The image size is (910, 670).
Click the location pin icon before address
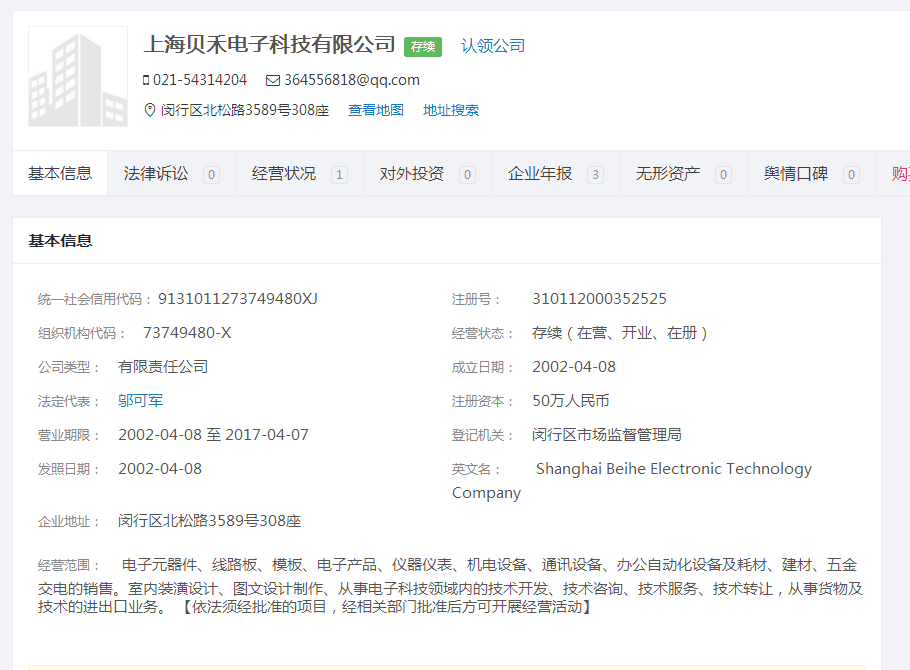(x=150, y=110)
